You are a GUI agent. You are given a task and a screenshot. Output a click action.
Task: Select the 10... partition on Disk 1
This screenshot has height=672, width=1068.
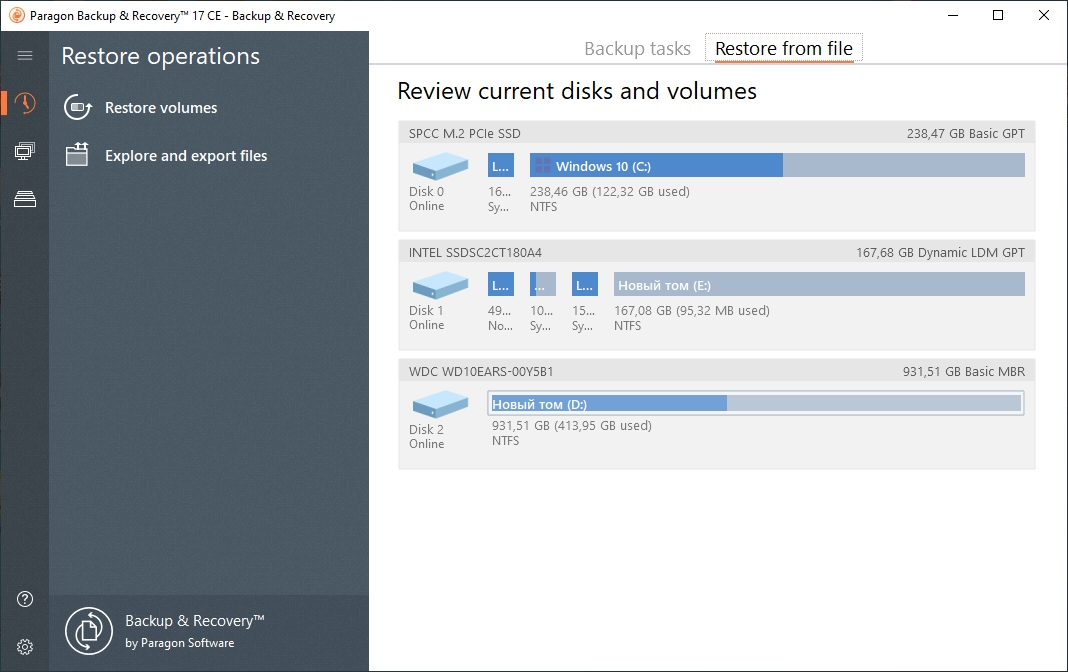click(543, 285)
